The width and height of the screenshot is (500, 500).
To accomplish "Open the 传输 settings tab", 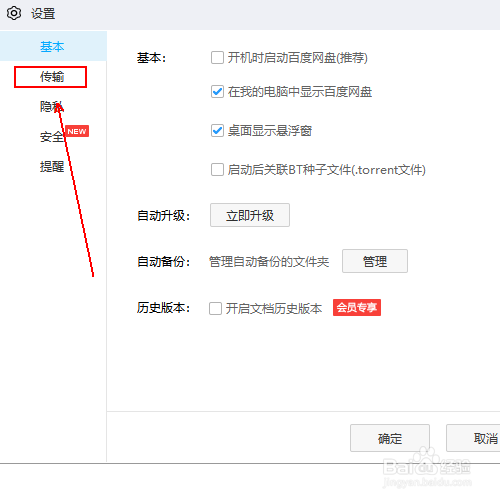I will tap(52, 77).
